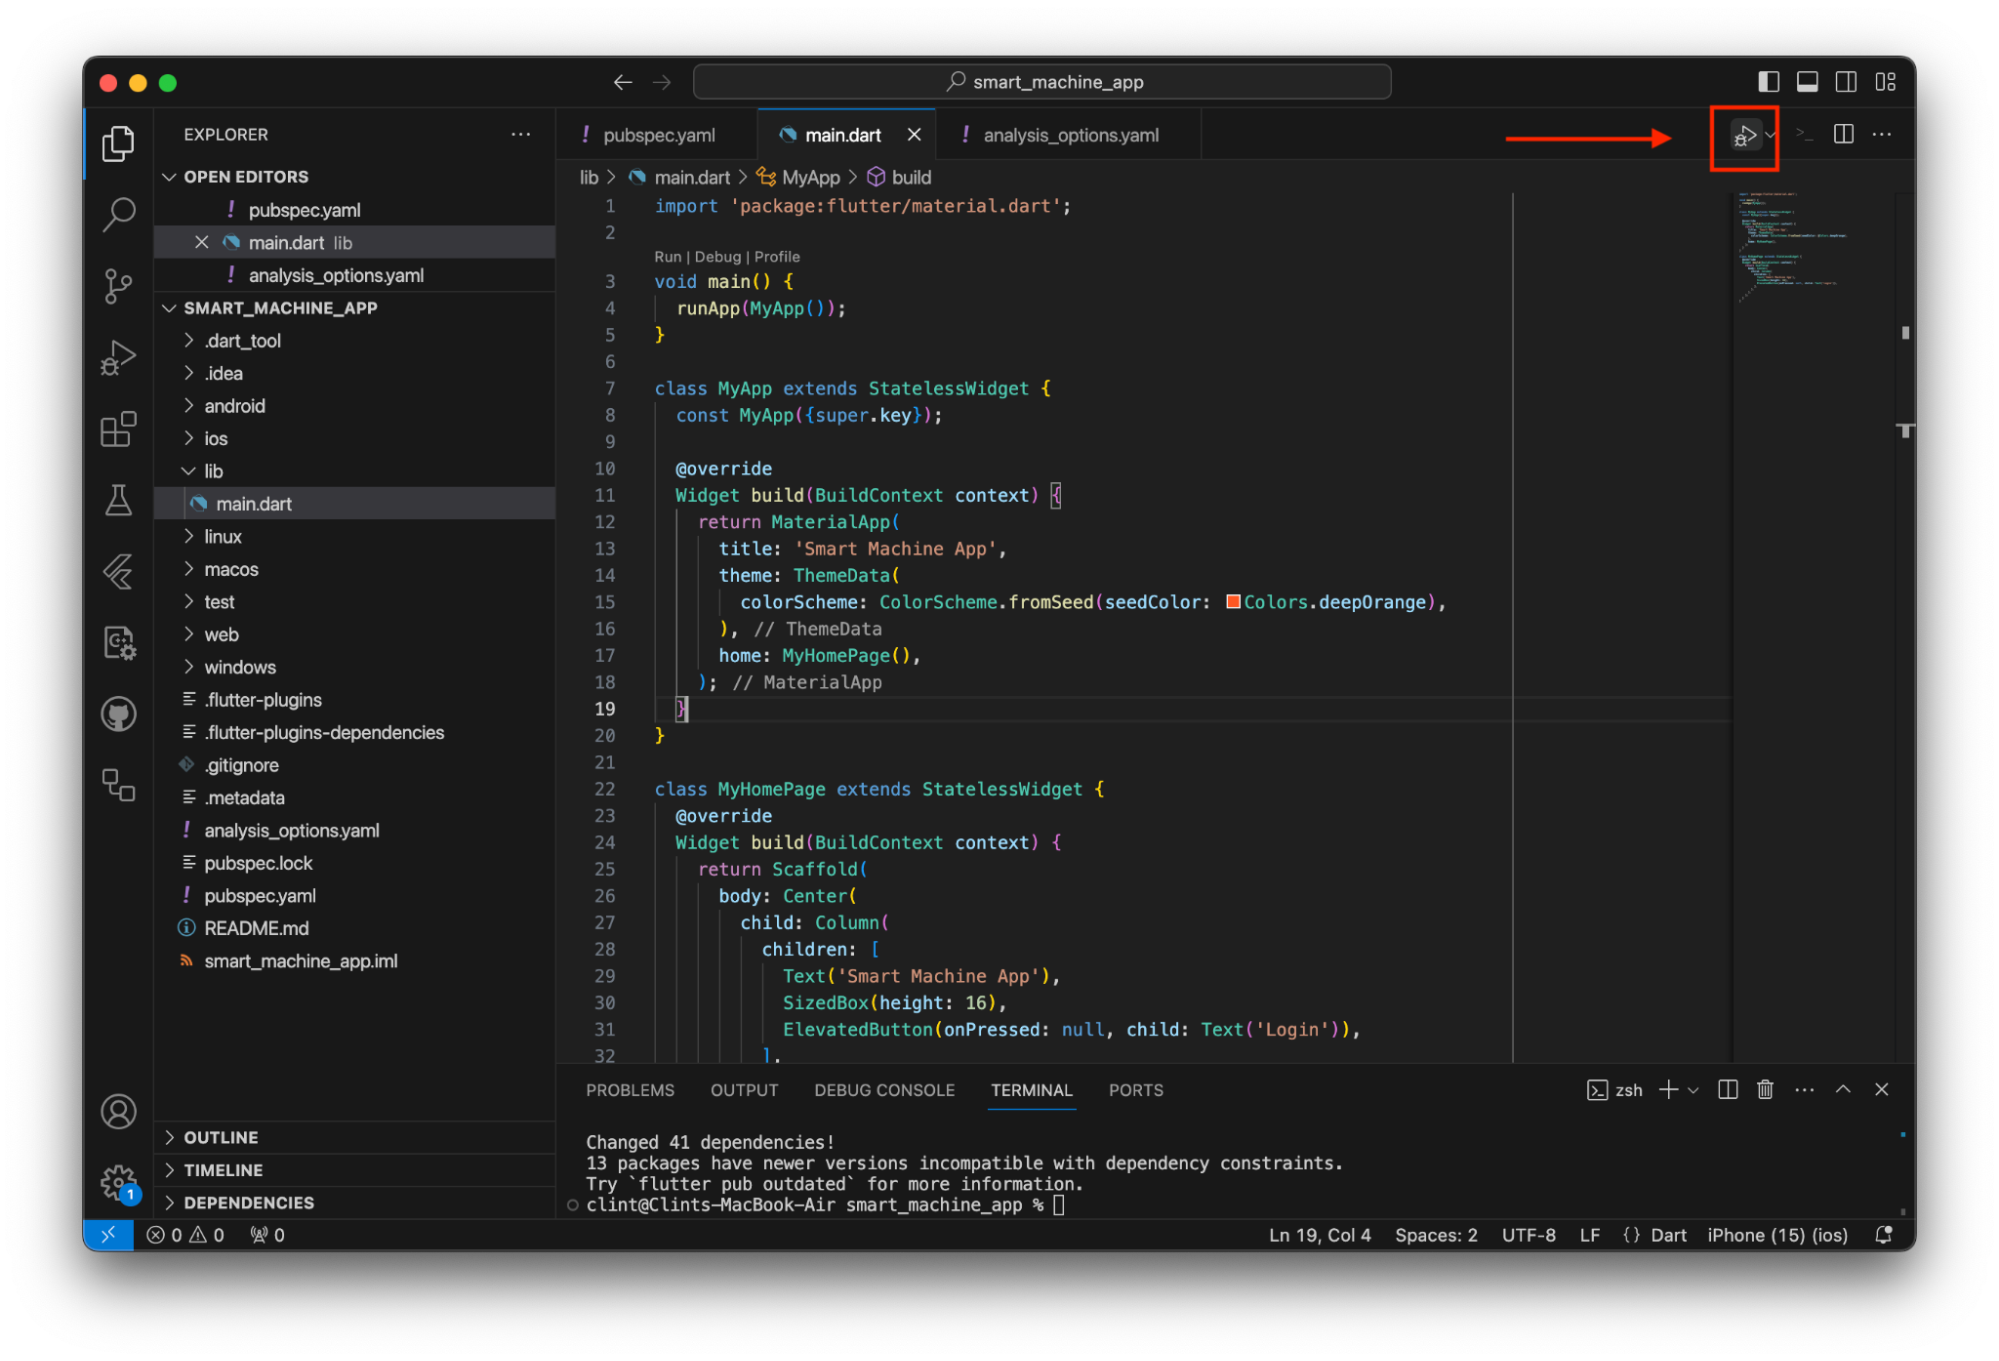
Task: Open the terminal launch profile dropdown
Action: pos(1693,1089)
